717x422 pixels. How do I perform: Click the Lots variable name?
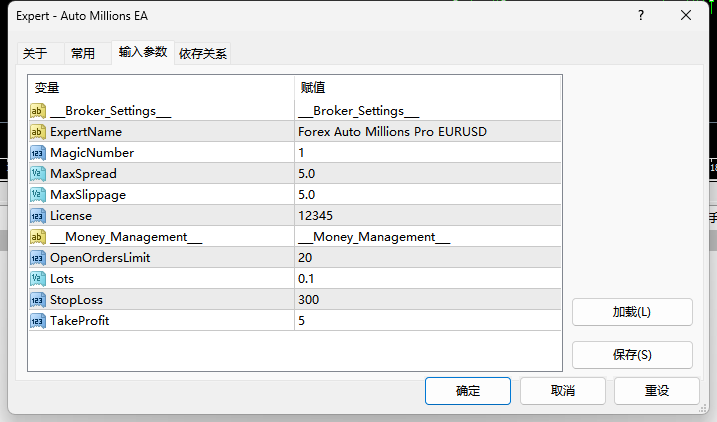click(x=62, y=279)
